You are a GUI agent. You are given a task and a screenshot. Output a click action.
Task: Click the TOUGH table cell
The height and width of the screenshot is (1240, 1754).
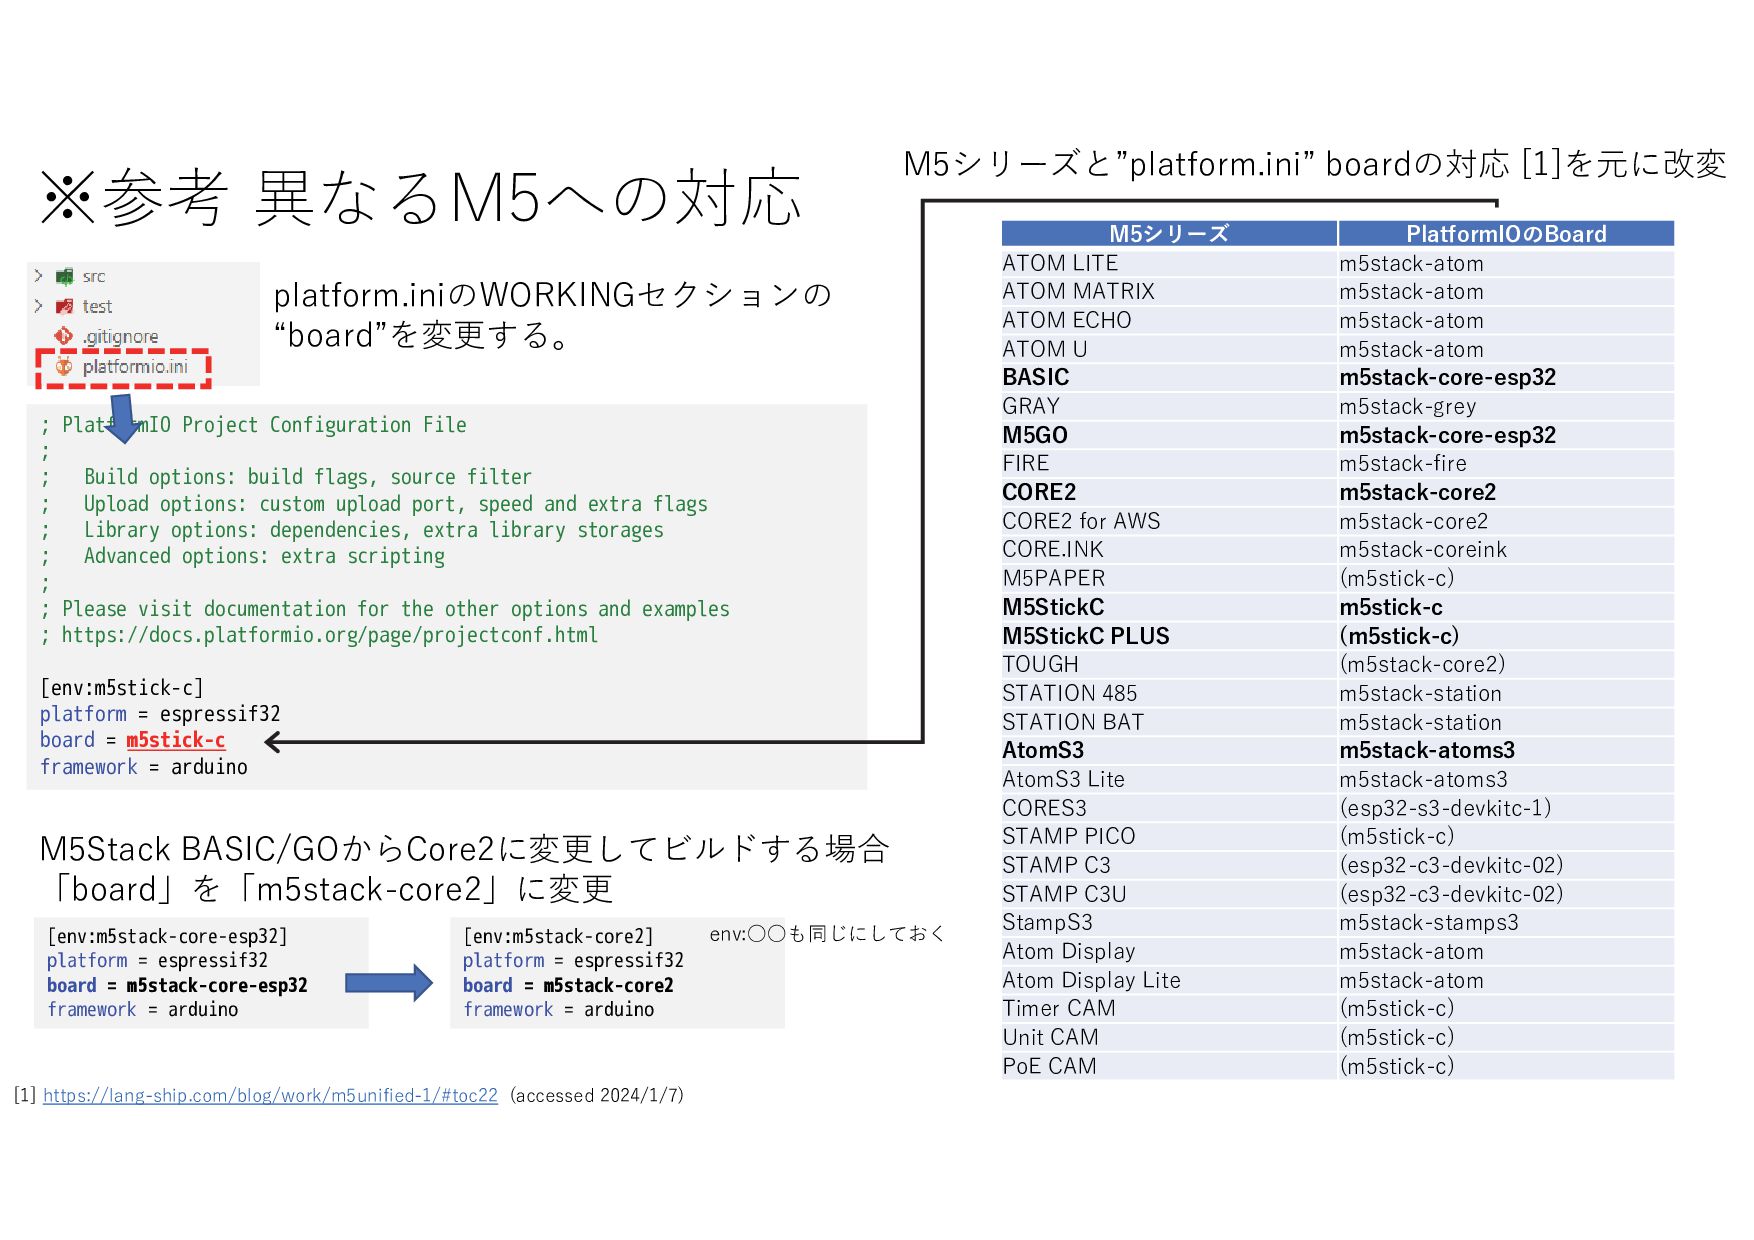click(x=1169, y=664)
